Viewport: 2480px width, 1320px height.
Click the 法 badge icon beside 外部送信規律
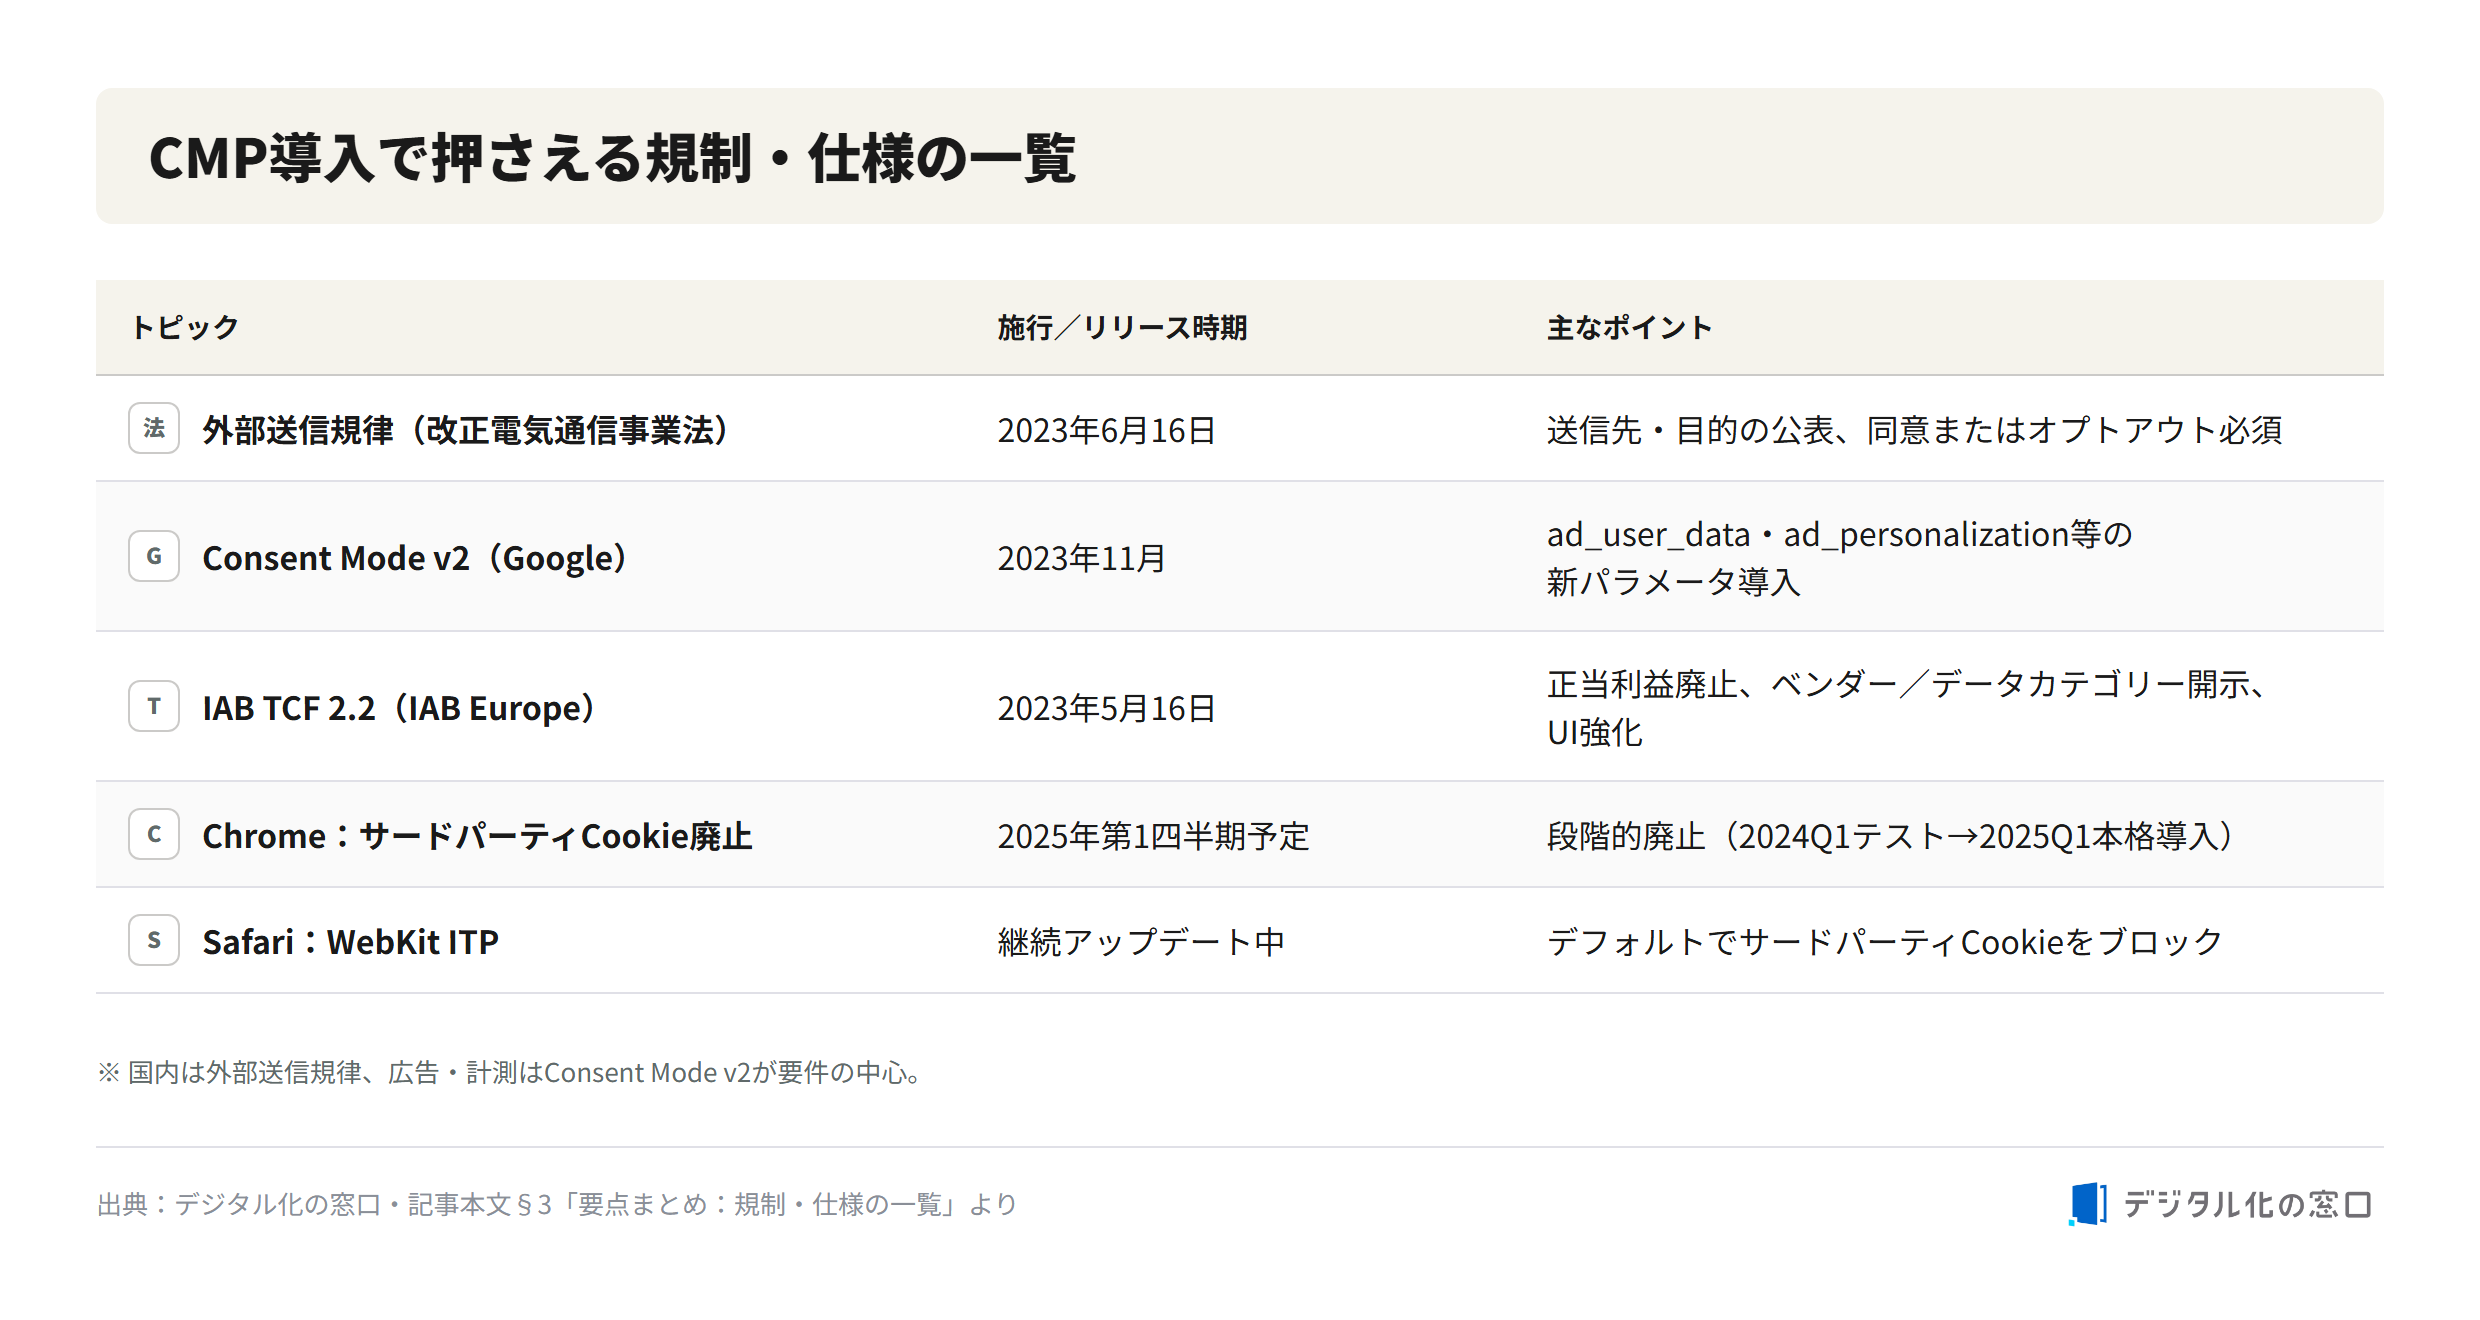[154, 428]
